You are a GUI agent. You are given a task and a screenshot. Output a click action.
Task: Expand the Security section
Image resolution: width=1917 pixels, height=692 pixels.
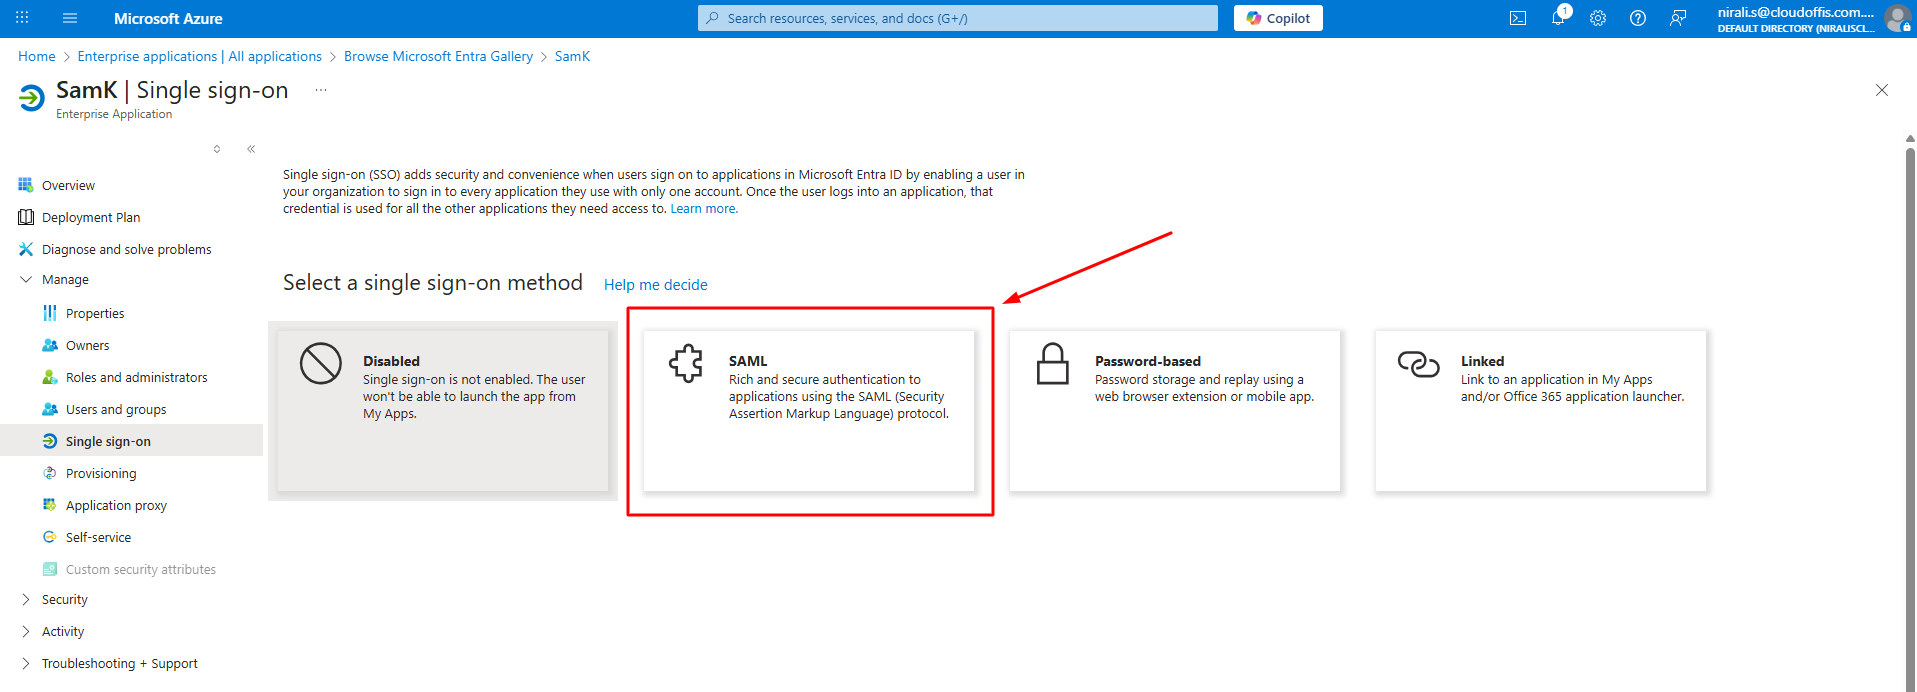point(26,599)
